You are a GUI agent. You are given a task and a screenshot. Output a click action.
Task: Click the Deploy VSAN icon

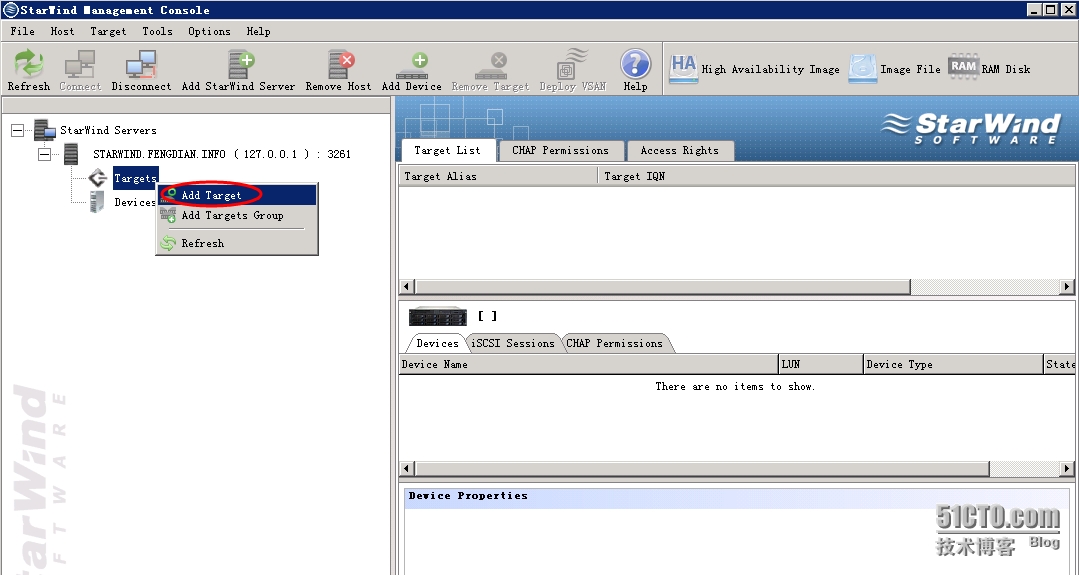tap(572, 63)
